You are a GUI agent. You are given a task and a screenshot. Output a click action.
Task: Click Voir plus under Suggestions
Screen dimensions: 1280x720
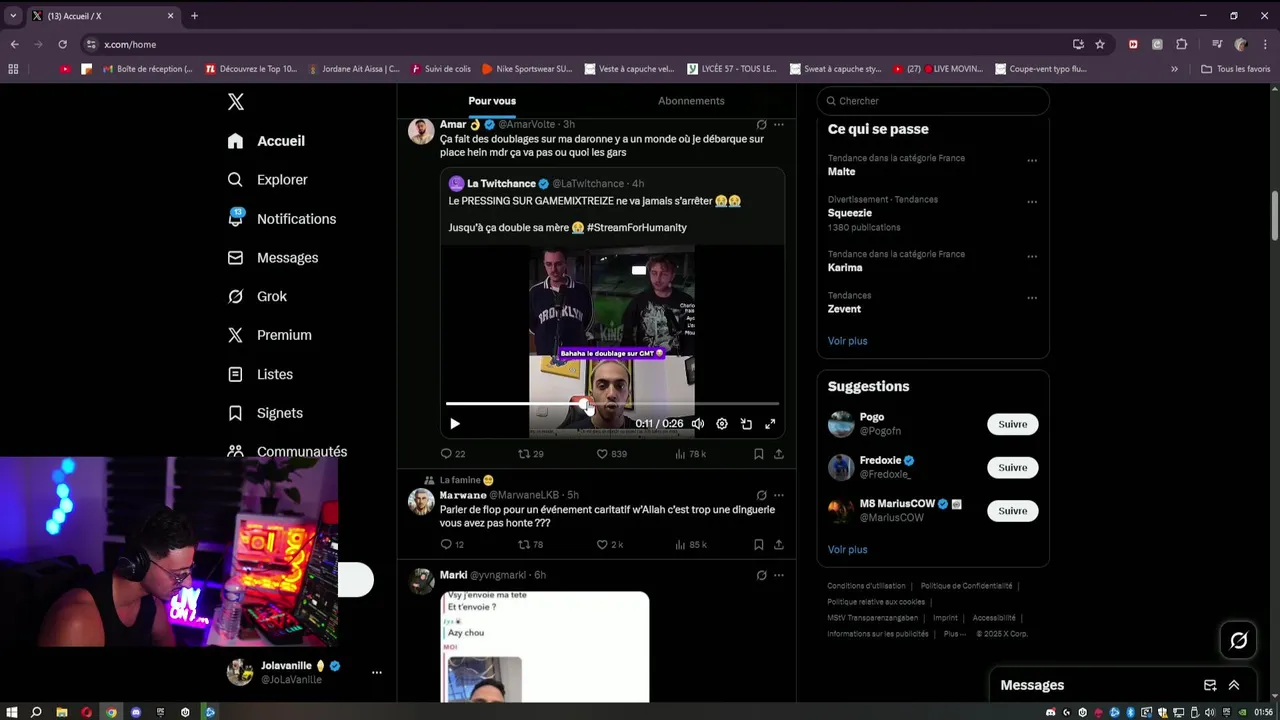click(x=847, y=550)
